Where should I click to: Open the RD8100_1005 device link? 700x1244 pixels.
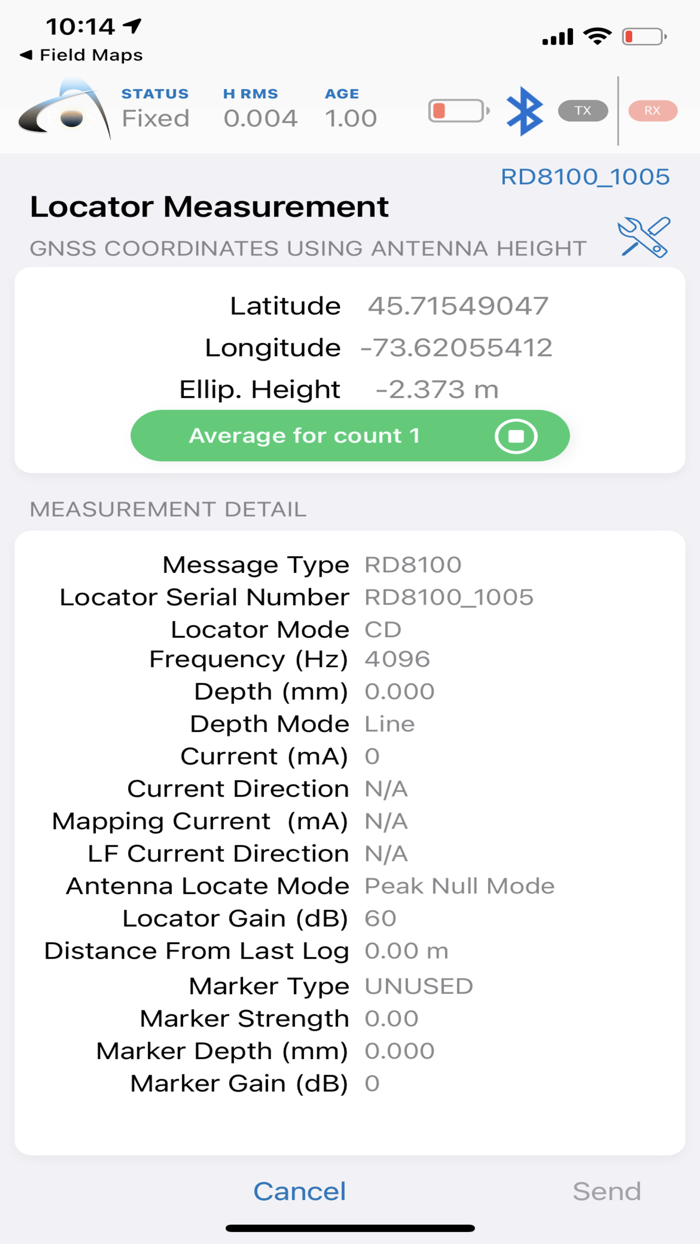[x=586, y=176]
